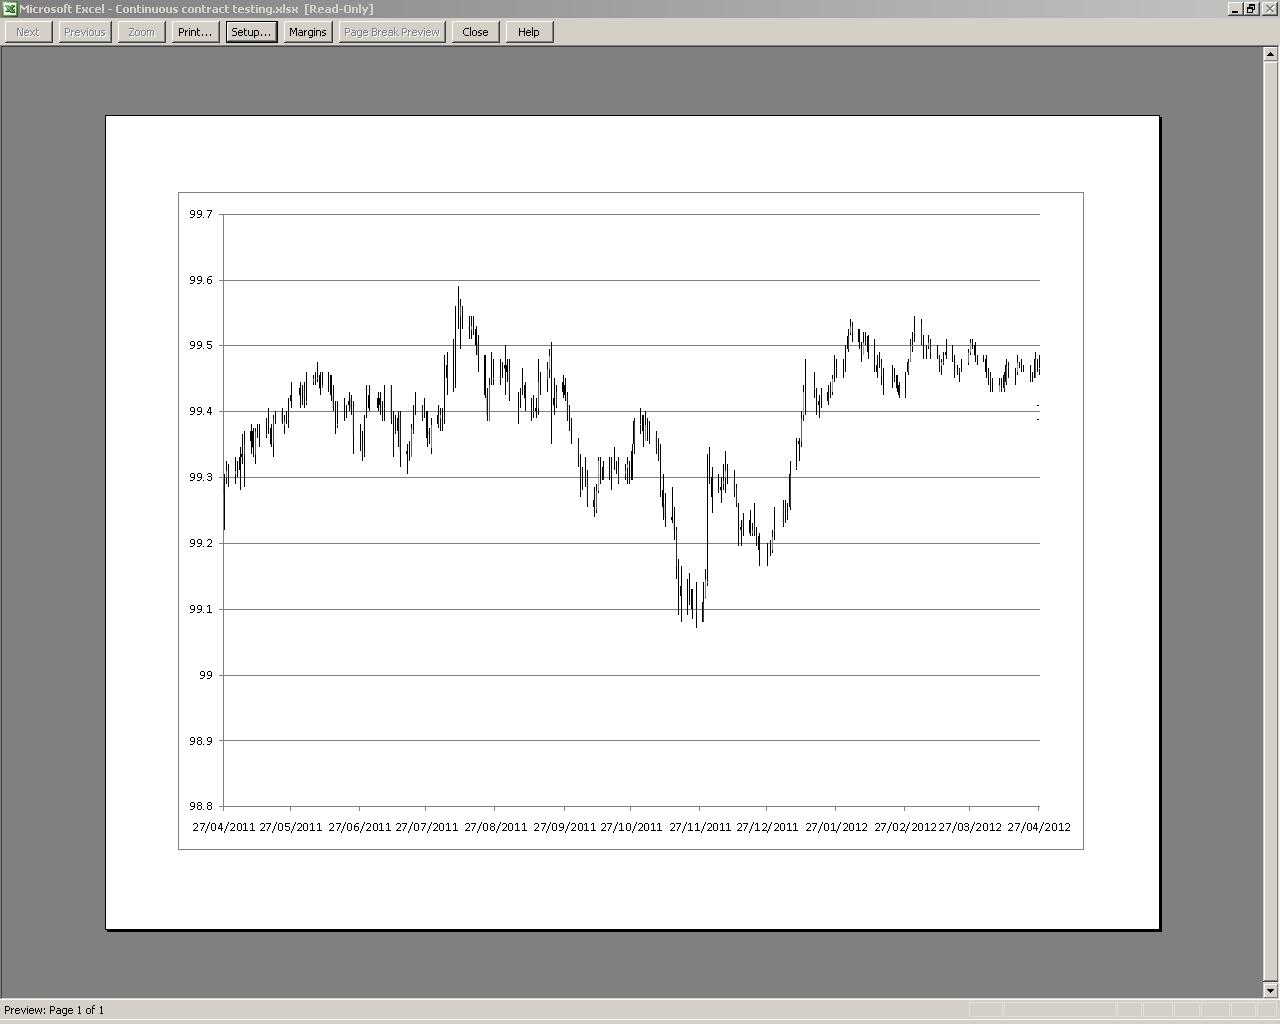Click the 98.9 axis label
This screenshot has height=1024, width=1280.
point(201,740)
